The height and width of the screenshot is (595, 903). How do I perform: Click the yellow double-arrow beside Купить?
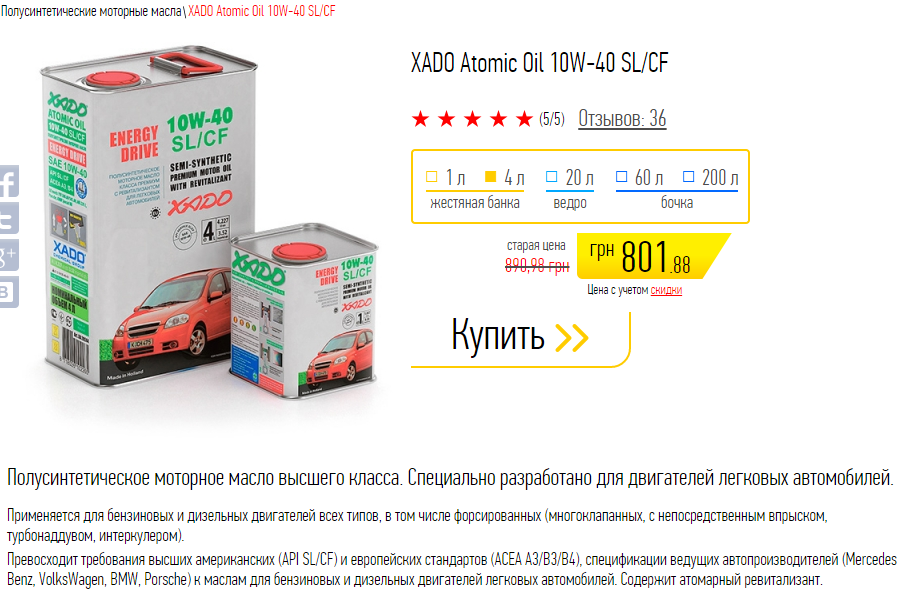571,337
